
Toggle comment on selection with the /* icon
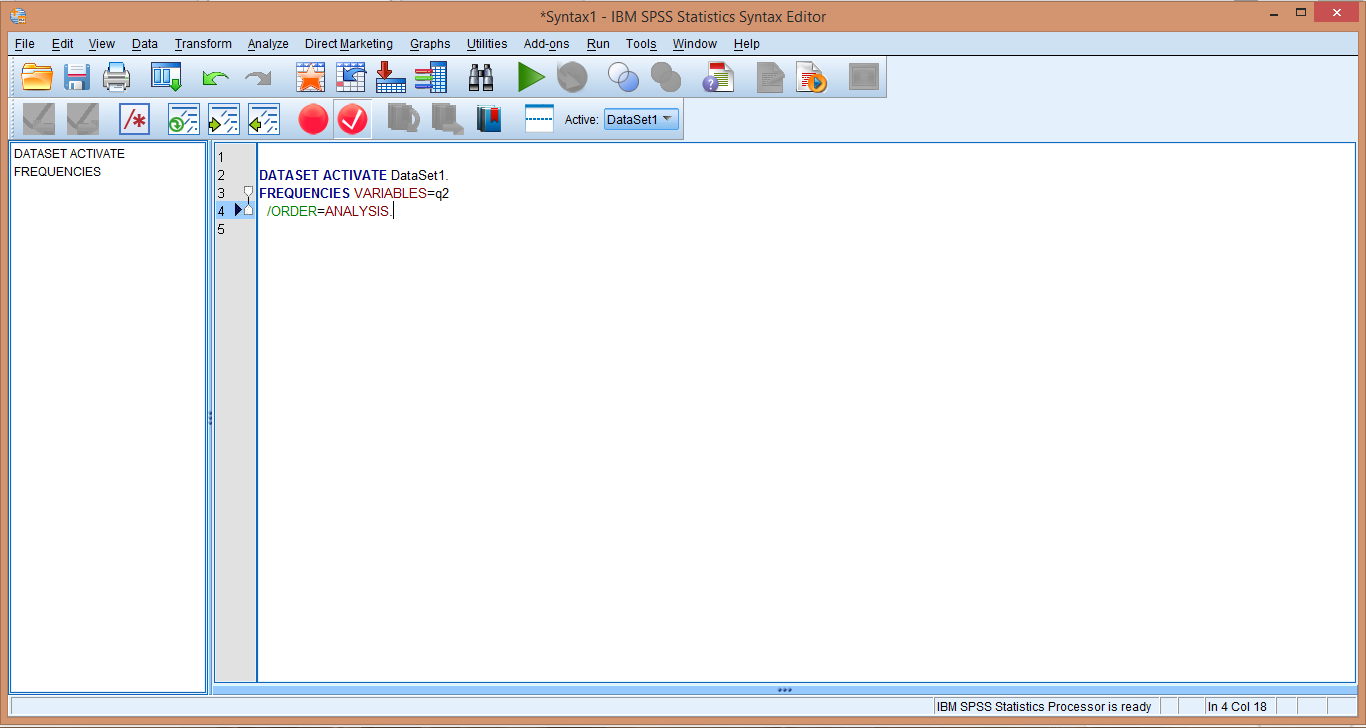point(133,119)
